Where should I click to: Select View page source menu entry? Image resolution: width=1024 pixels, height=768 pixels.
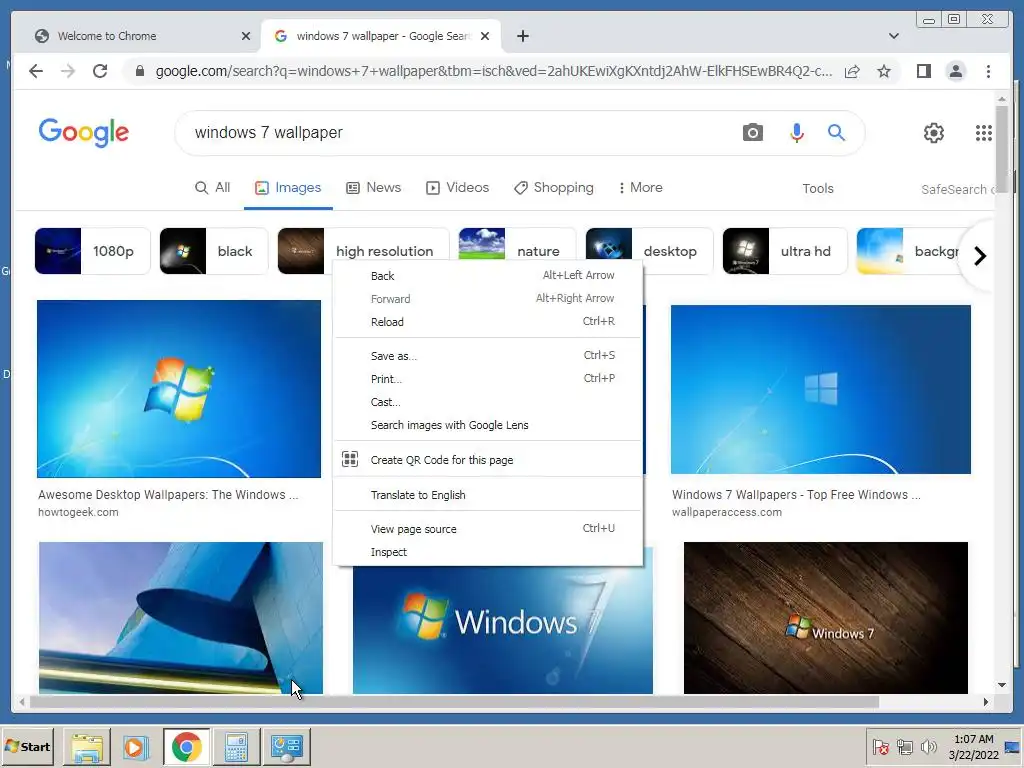(487, 529)
